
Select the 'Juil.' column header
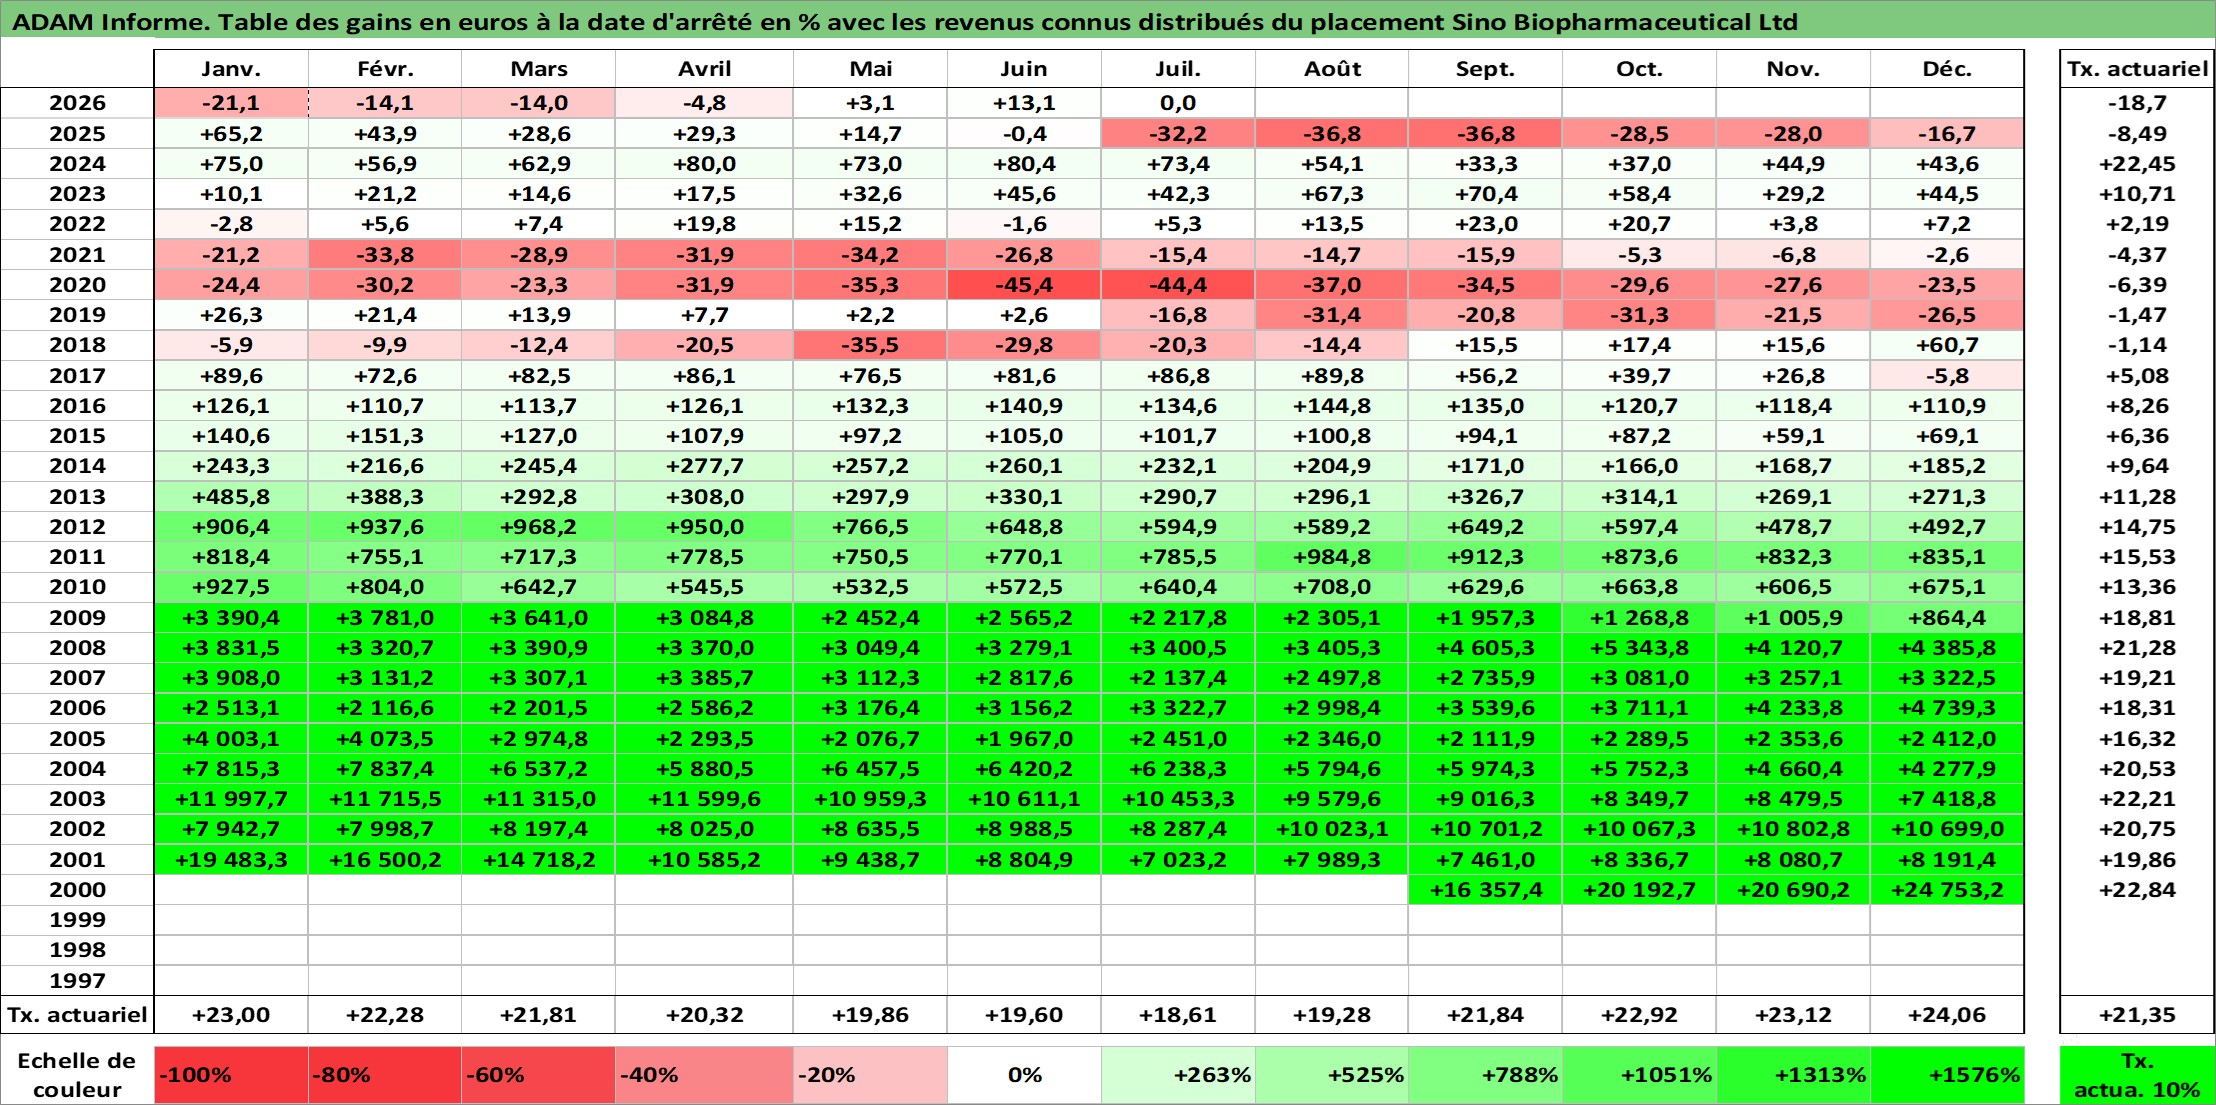point(1178,69)
